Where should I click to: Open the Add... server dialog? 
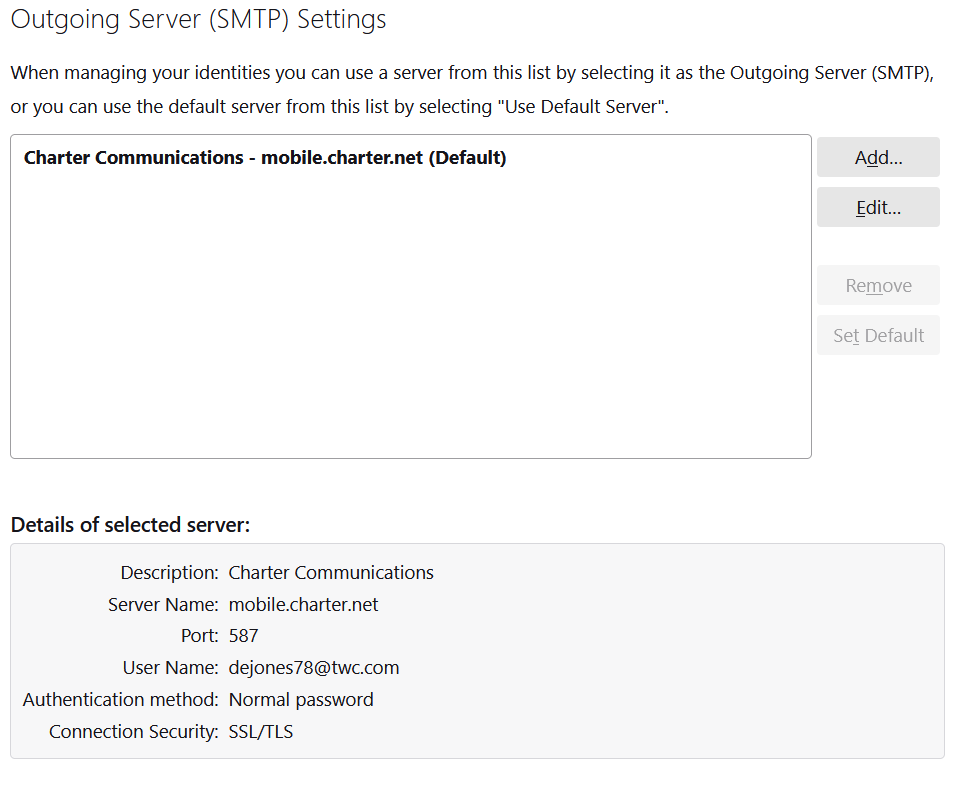click(878, 158)
